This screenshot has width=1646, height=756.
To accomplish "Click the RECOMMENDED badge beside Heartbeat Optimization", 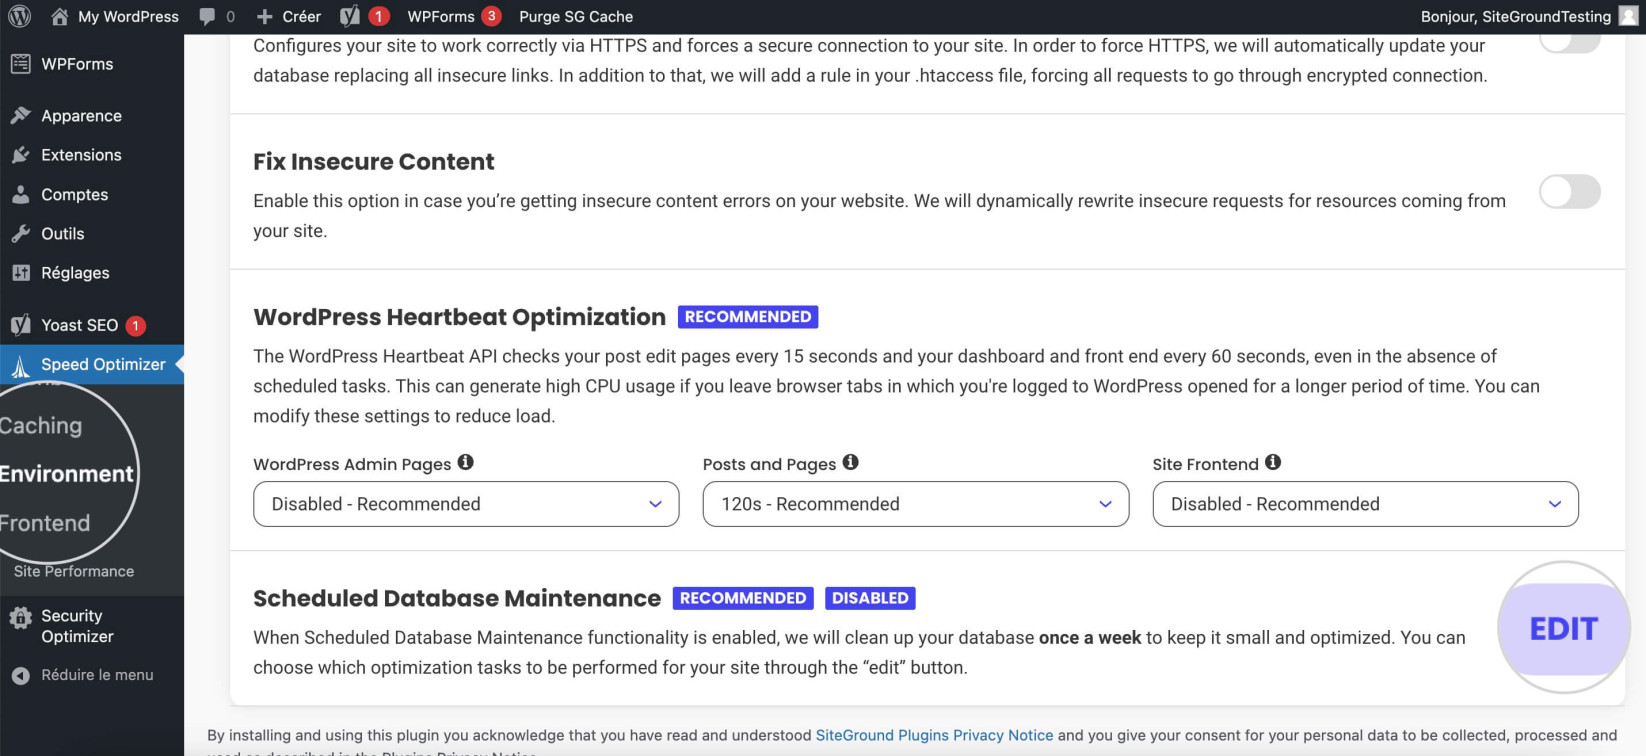I will click(x=748, y=317).
